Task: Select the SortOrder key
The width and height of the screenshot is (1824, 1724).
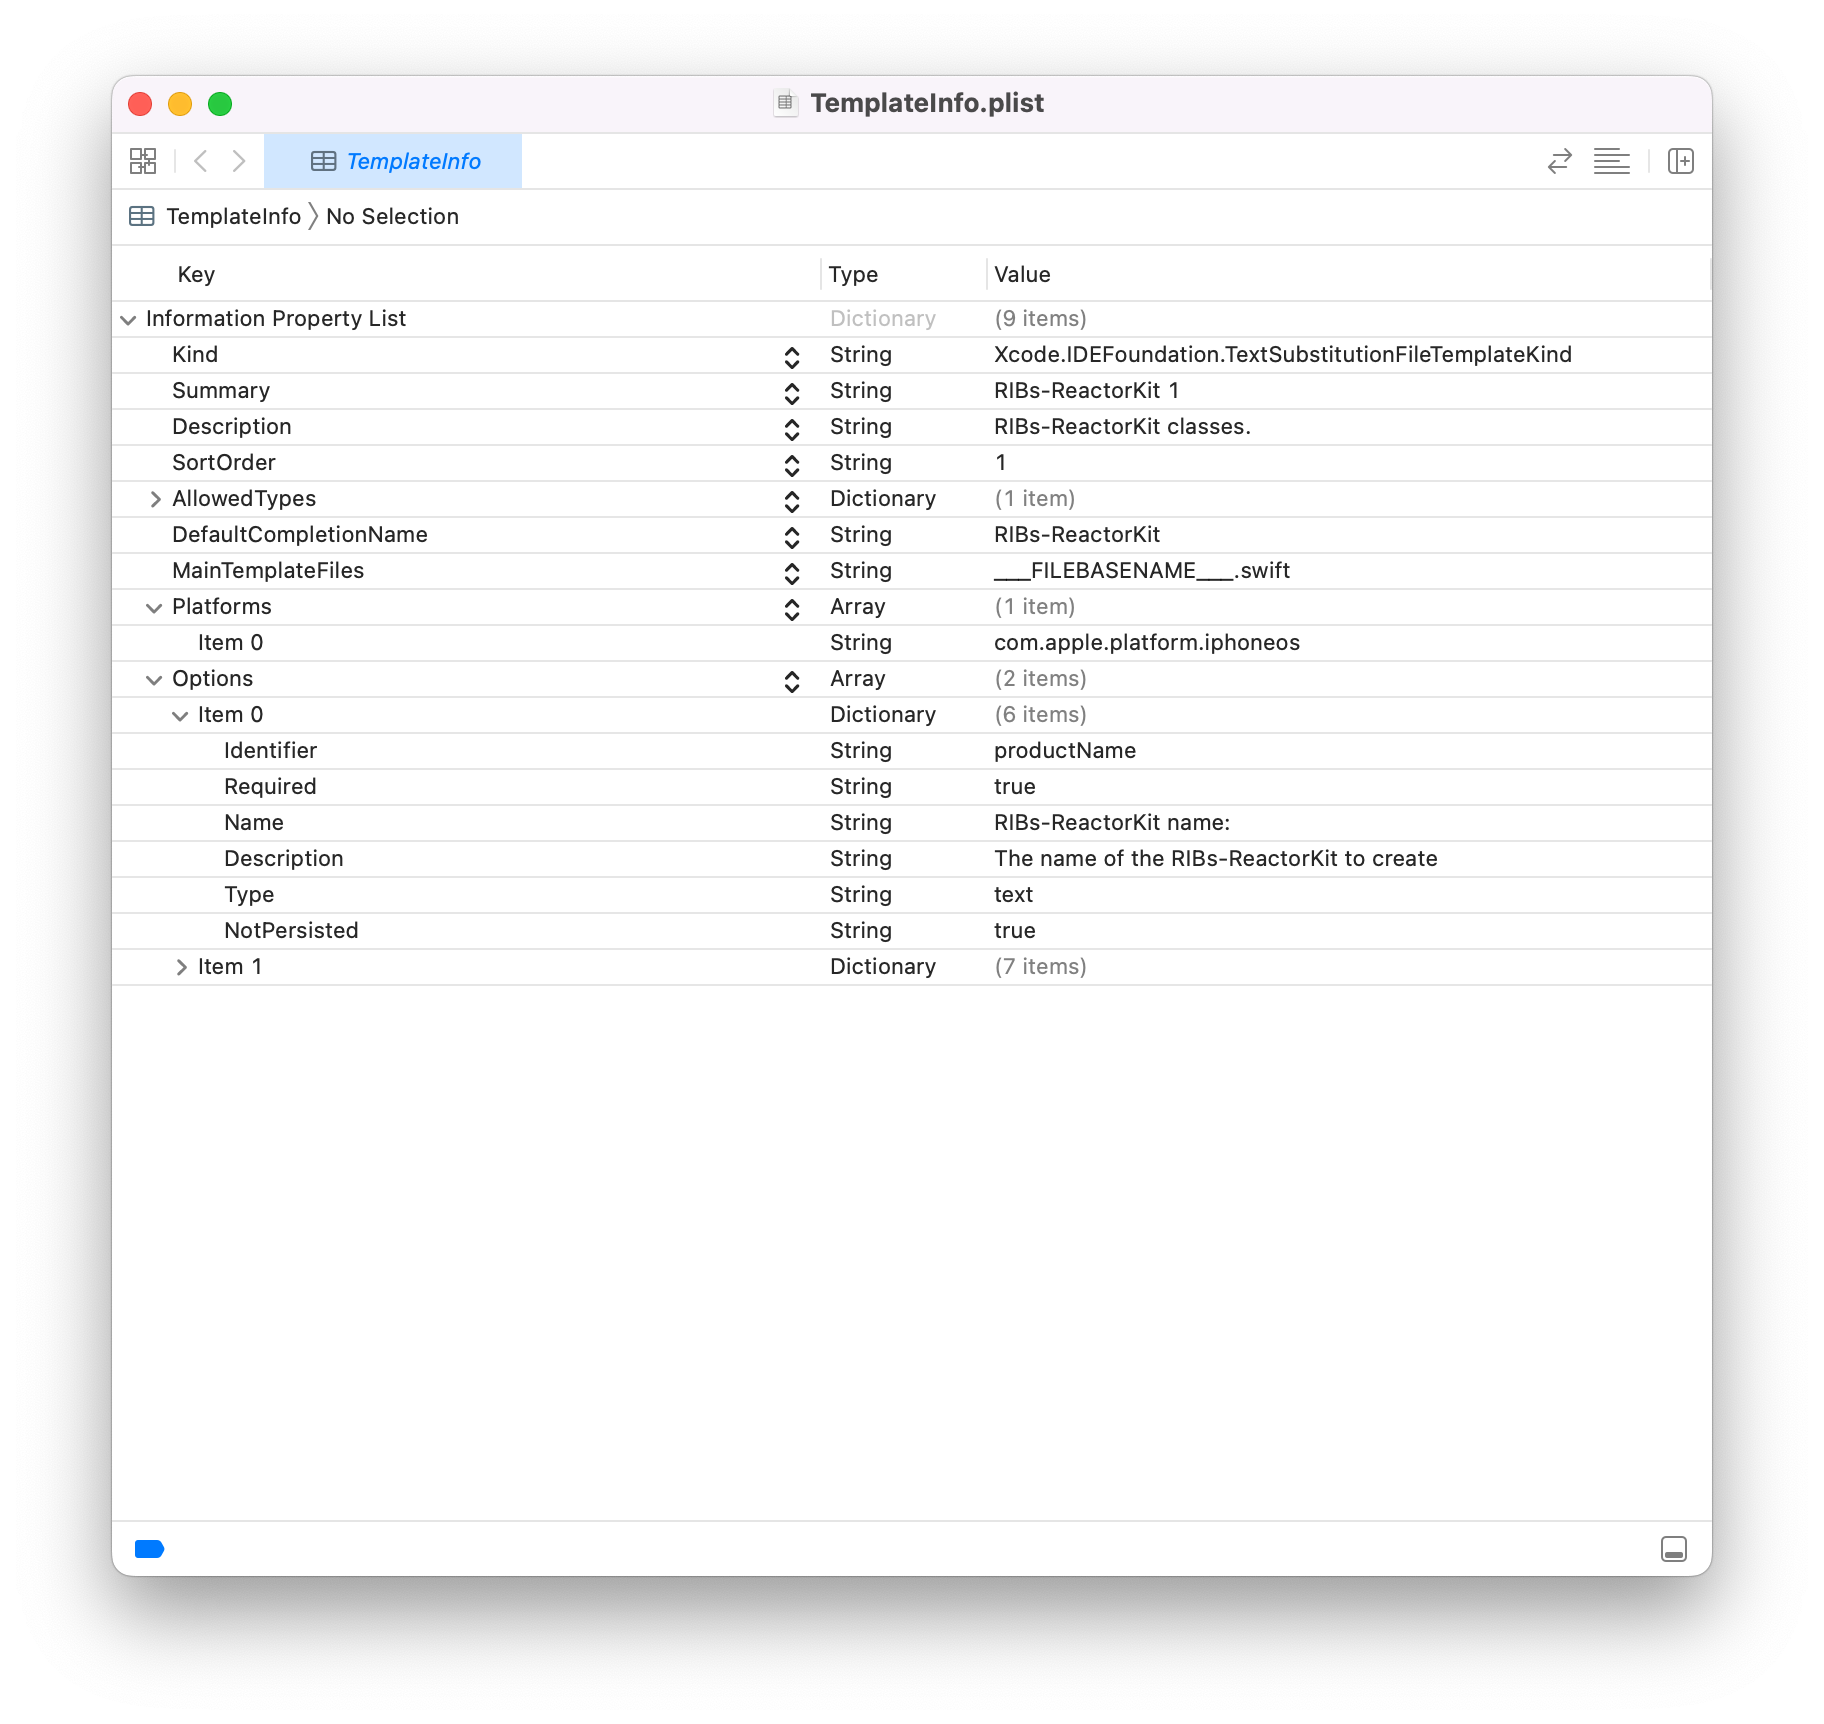Action: [223, 462]
